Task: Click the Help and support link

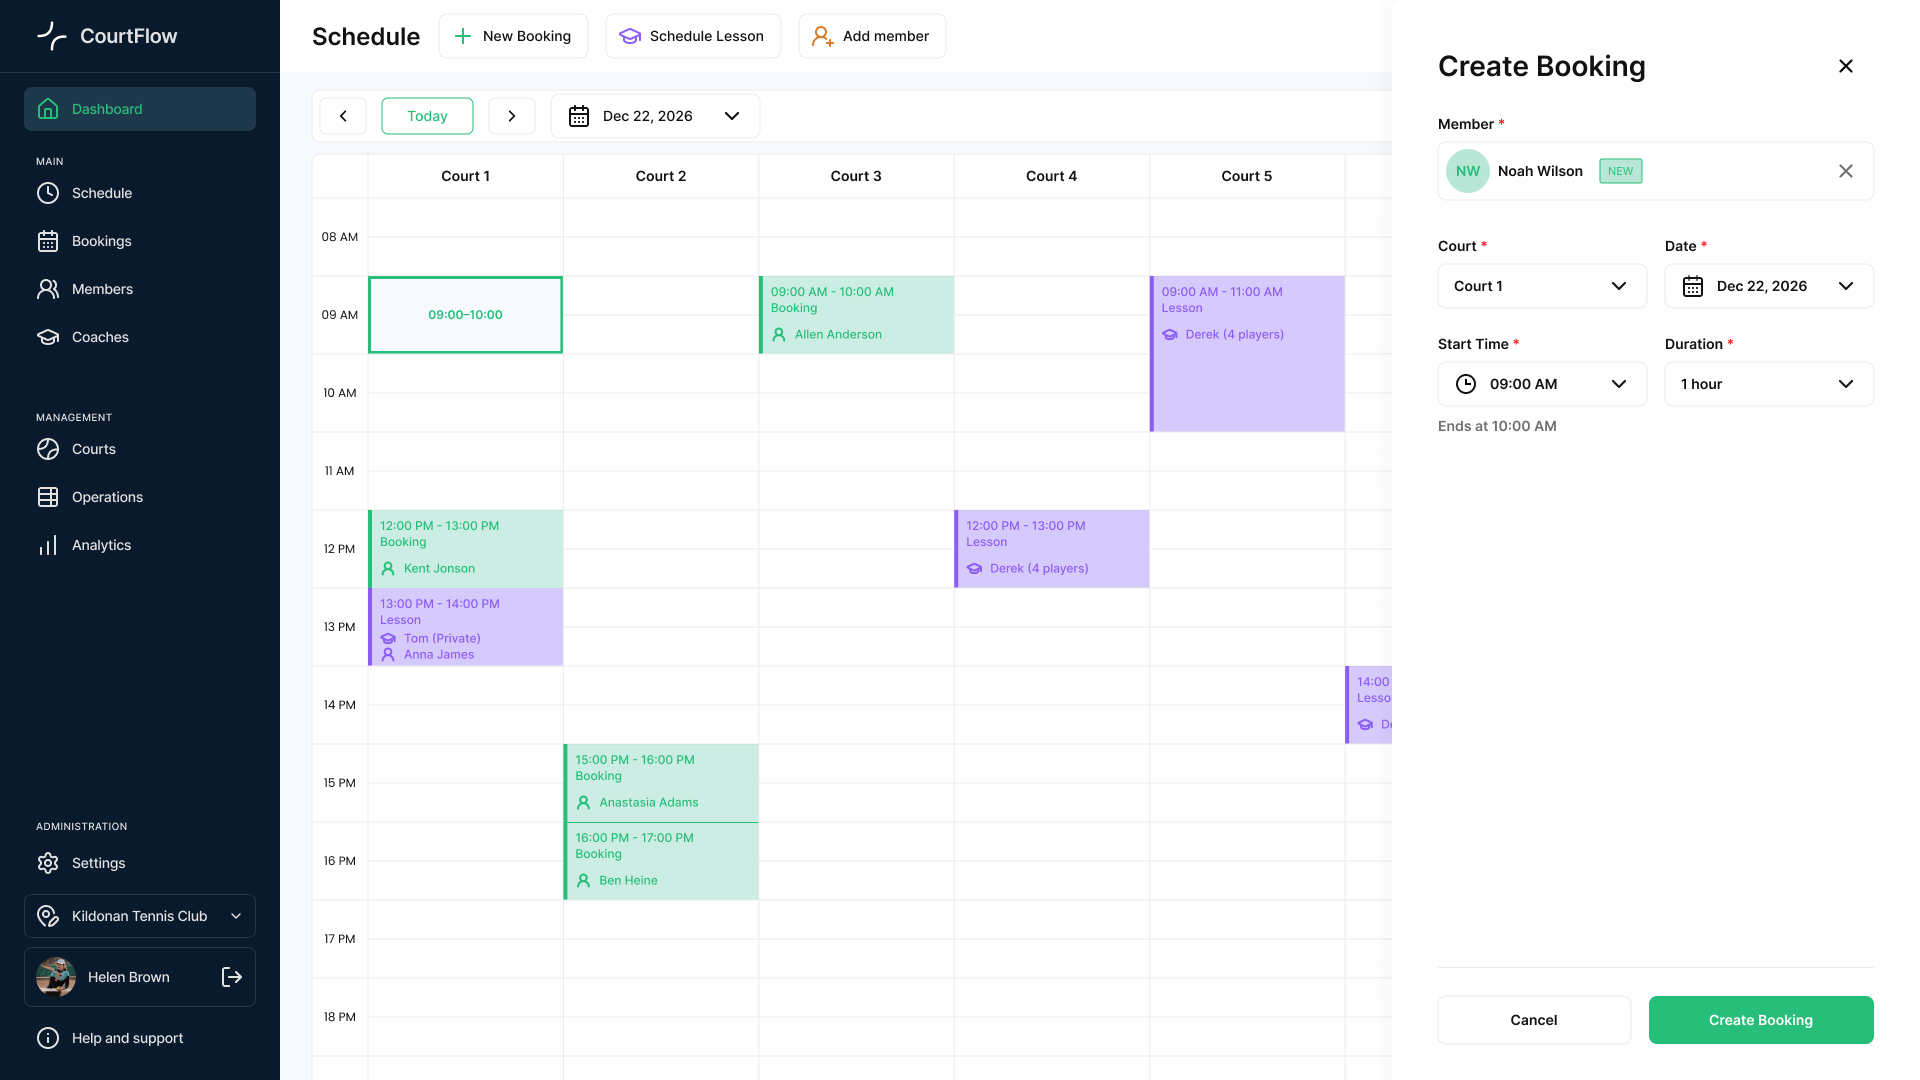Action: pyautogui.click(x=140, y=1038)
